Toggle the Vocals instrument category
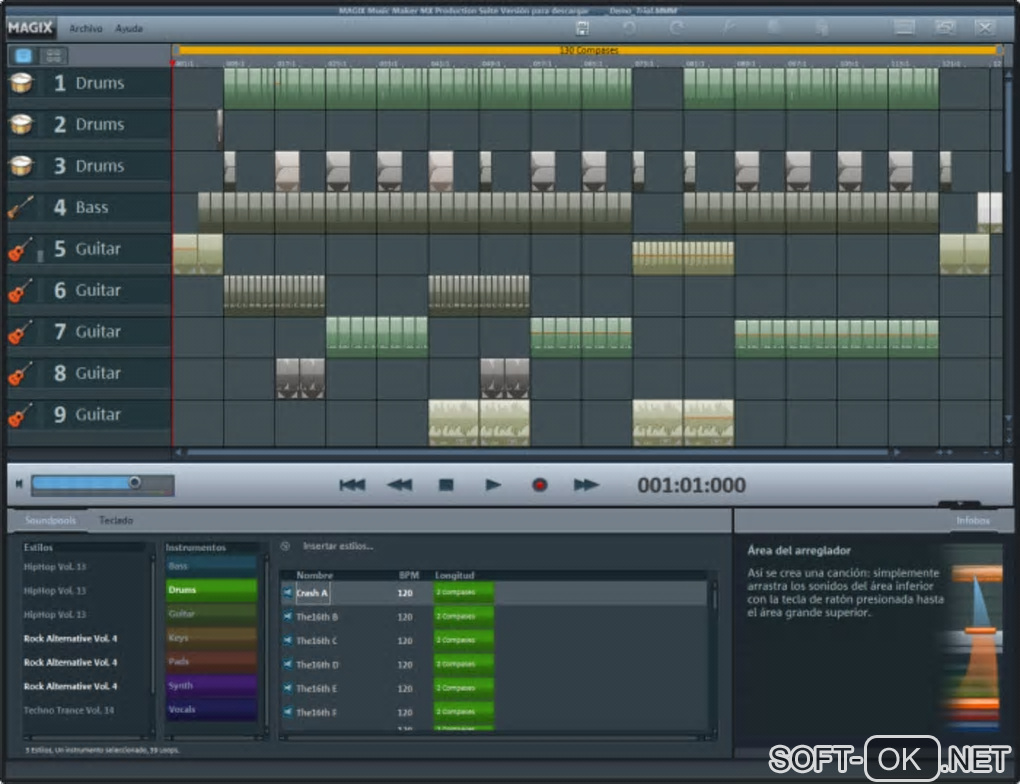This screenshot has width=1020, height=784. (x=211, y=709)
